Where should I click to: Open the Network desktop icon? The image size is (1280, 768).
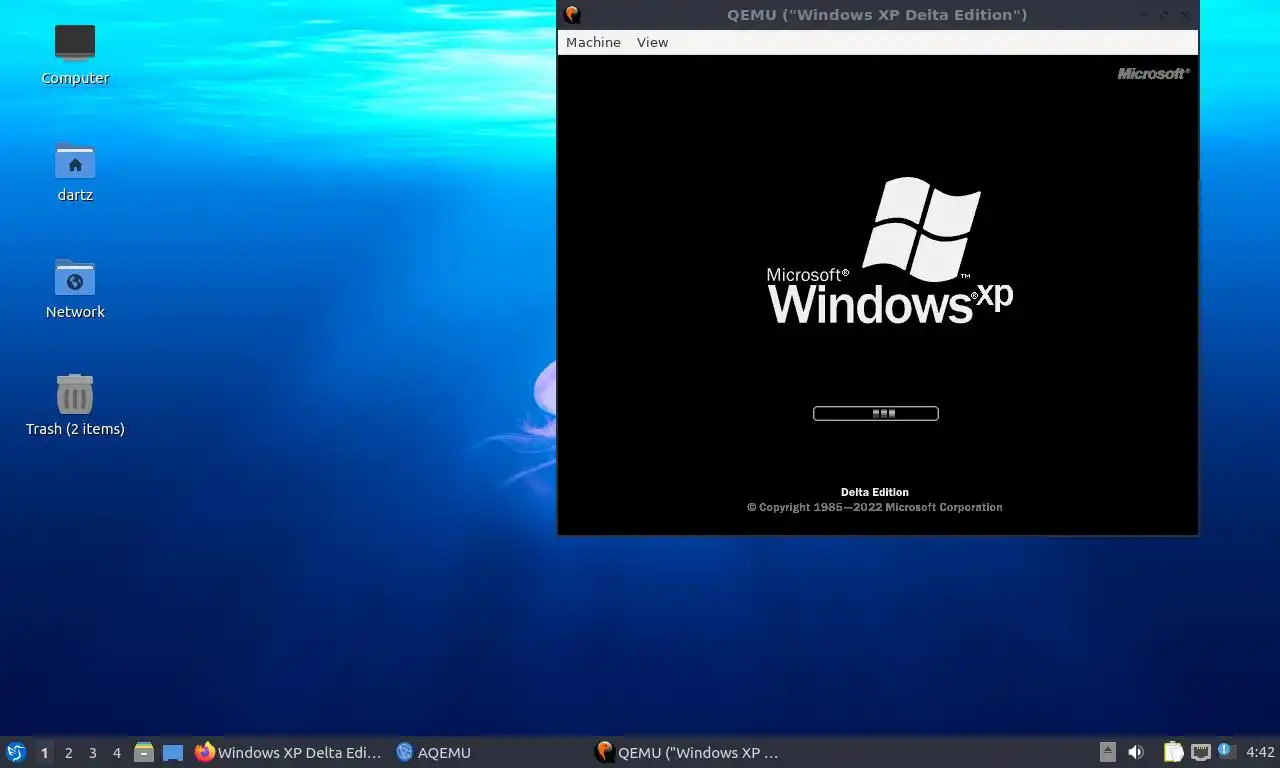pyautogui.click(x=75, y=289)
